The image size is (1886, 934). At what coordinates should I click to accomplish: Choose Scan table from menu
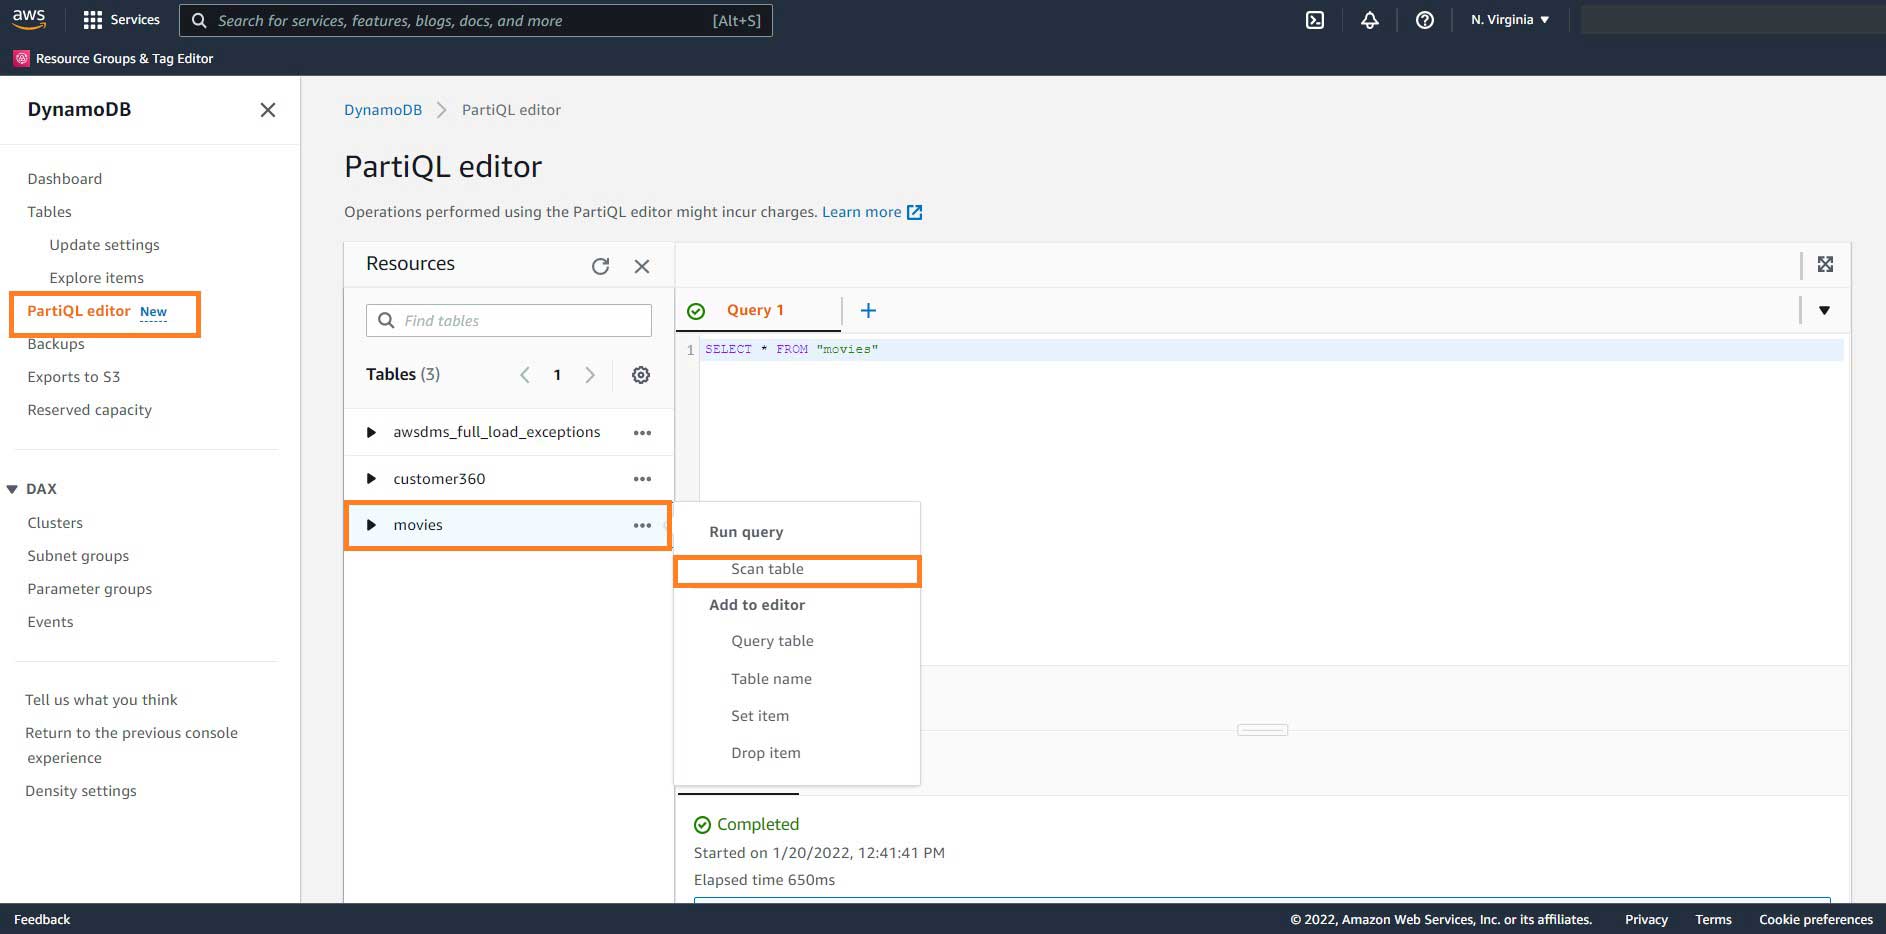click(x=767, y=569)
